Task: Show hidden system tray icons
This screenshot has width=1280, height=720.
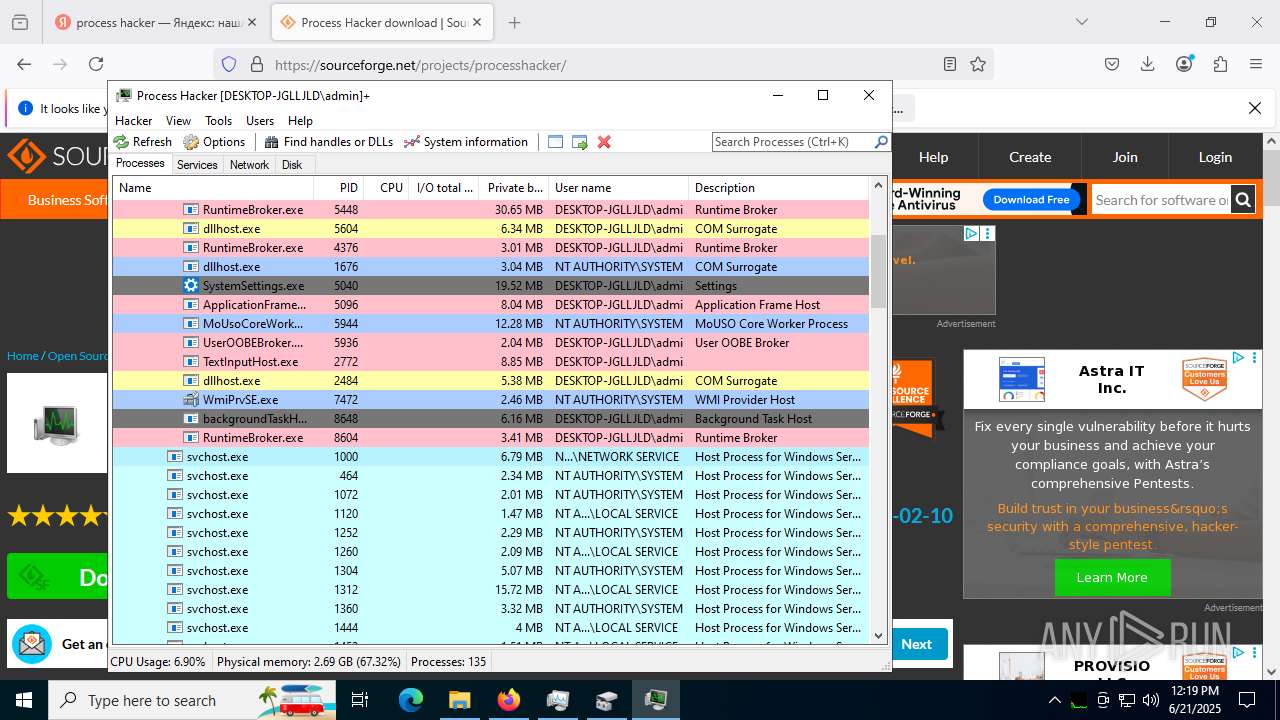Action: [1054, 700]
